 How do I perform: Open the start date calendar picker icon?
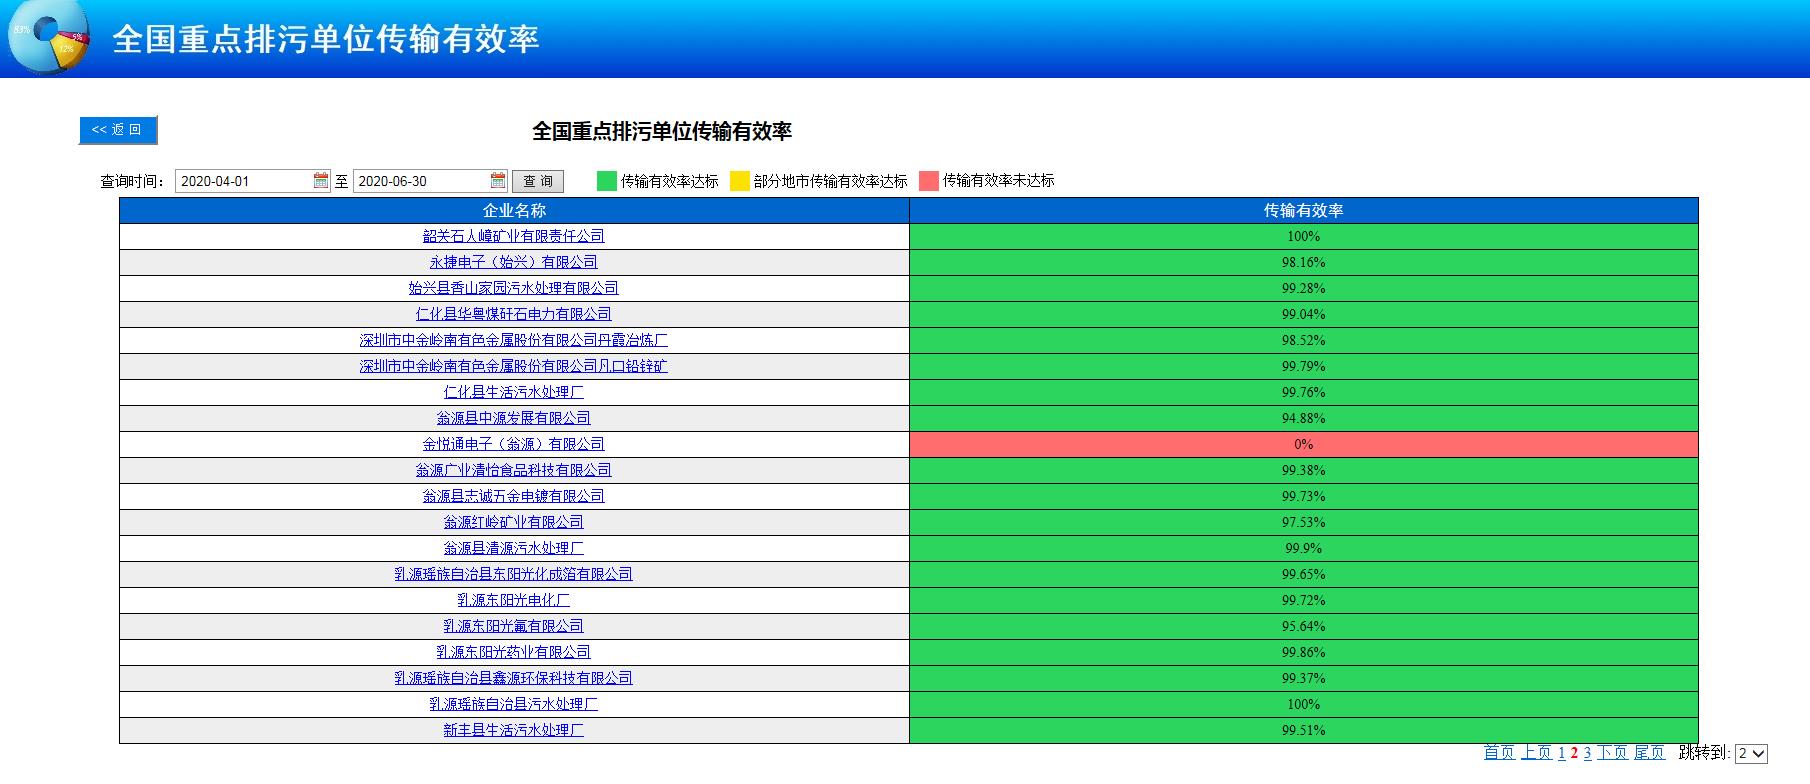click(321, 180)
